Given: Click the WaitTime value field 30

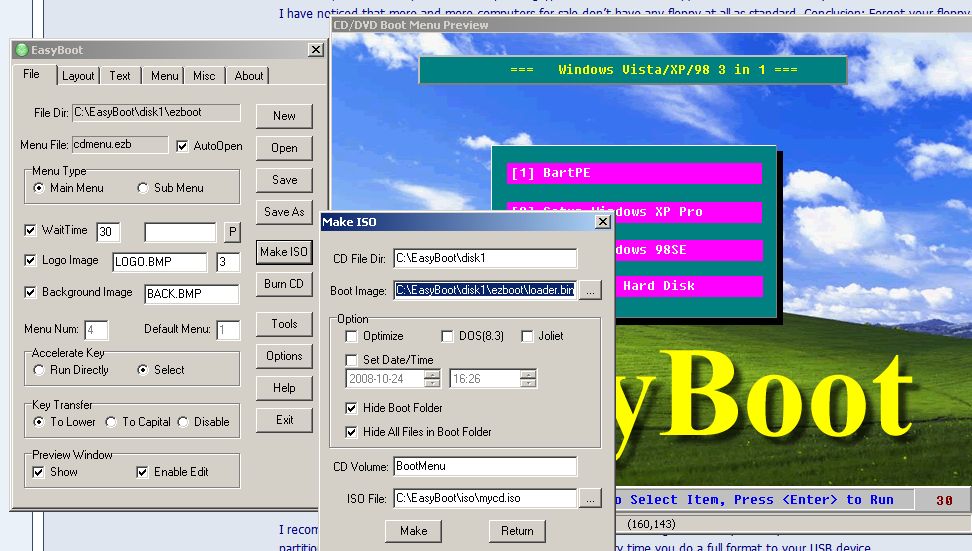Looking at the screenshot, I should (x=108, y=232).
